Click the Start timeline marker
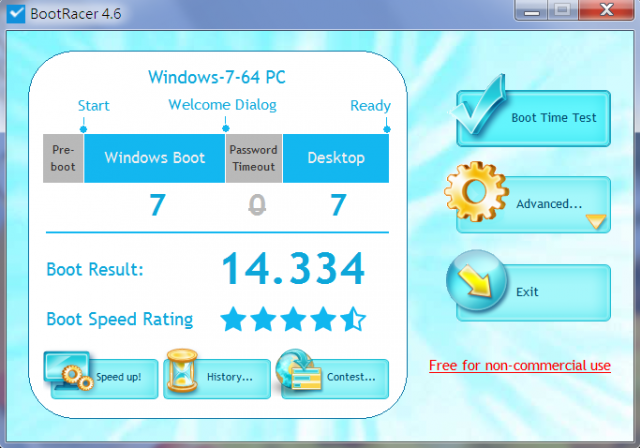The height and width of the screenshot is (448, 640). (x=83, y=129)
